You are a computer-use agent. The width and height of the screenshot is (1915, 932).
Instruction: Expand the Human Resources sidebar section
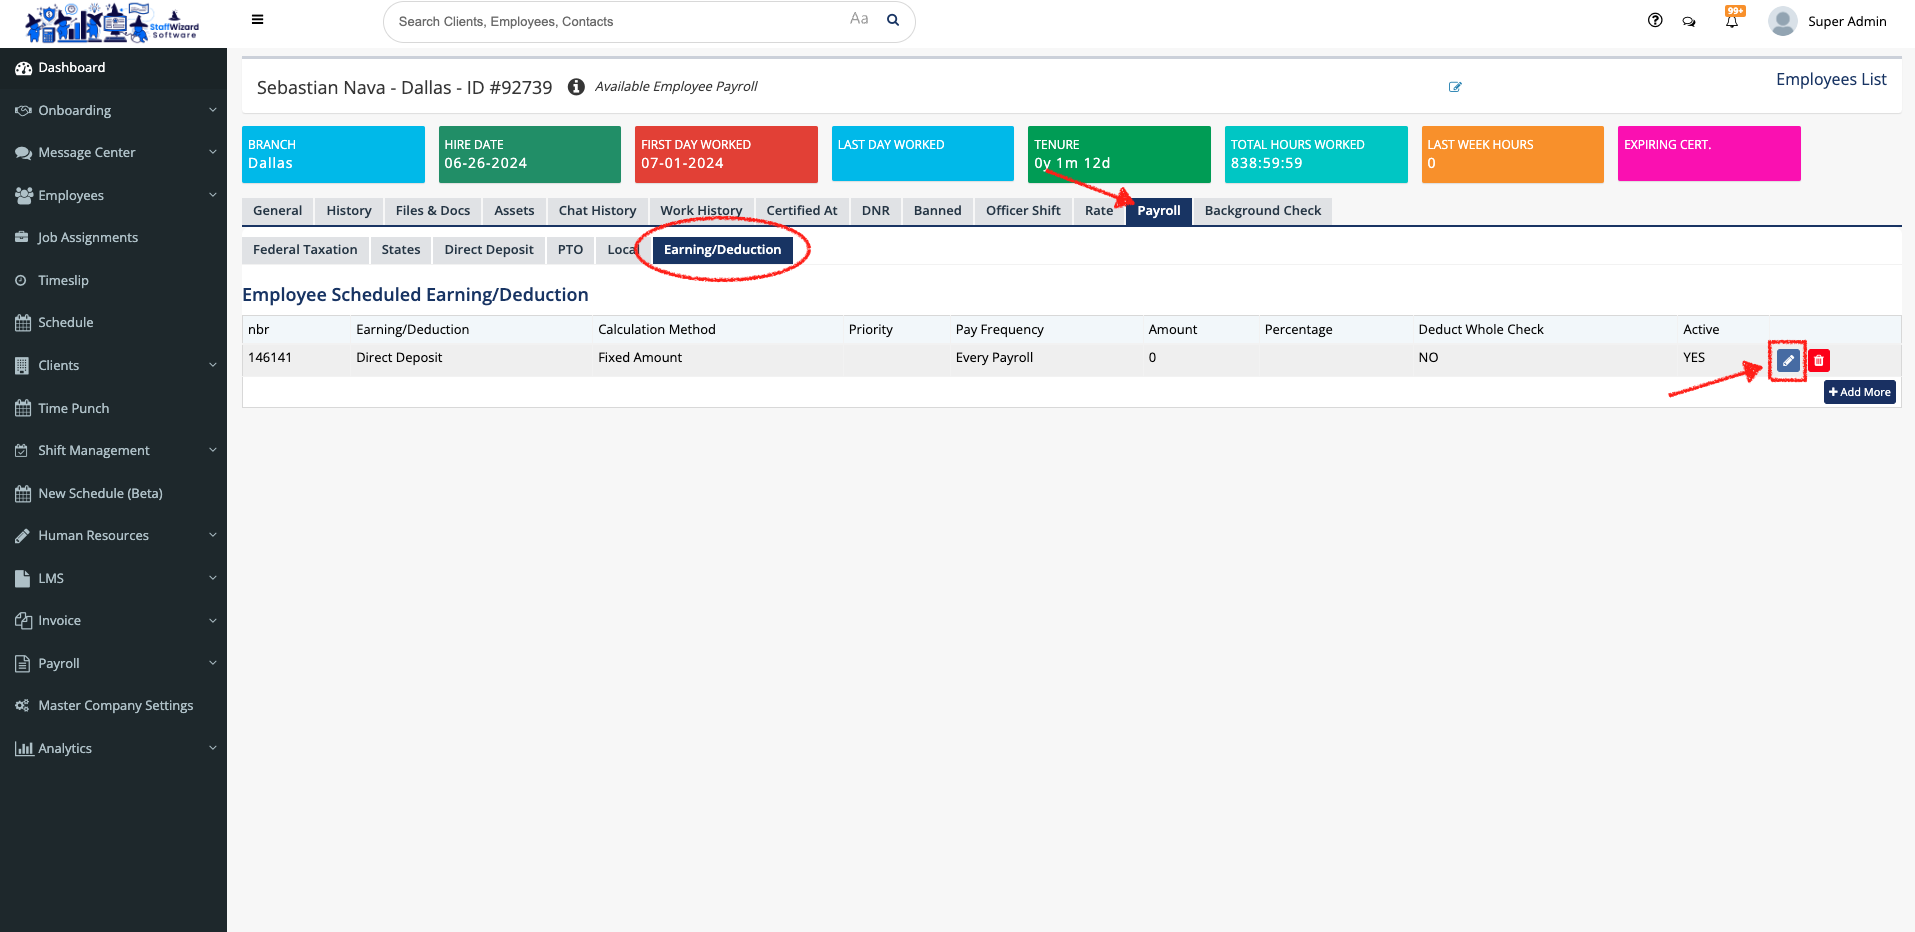point(113,535)
